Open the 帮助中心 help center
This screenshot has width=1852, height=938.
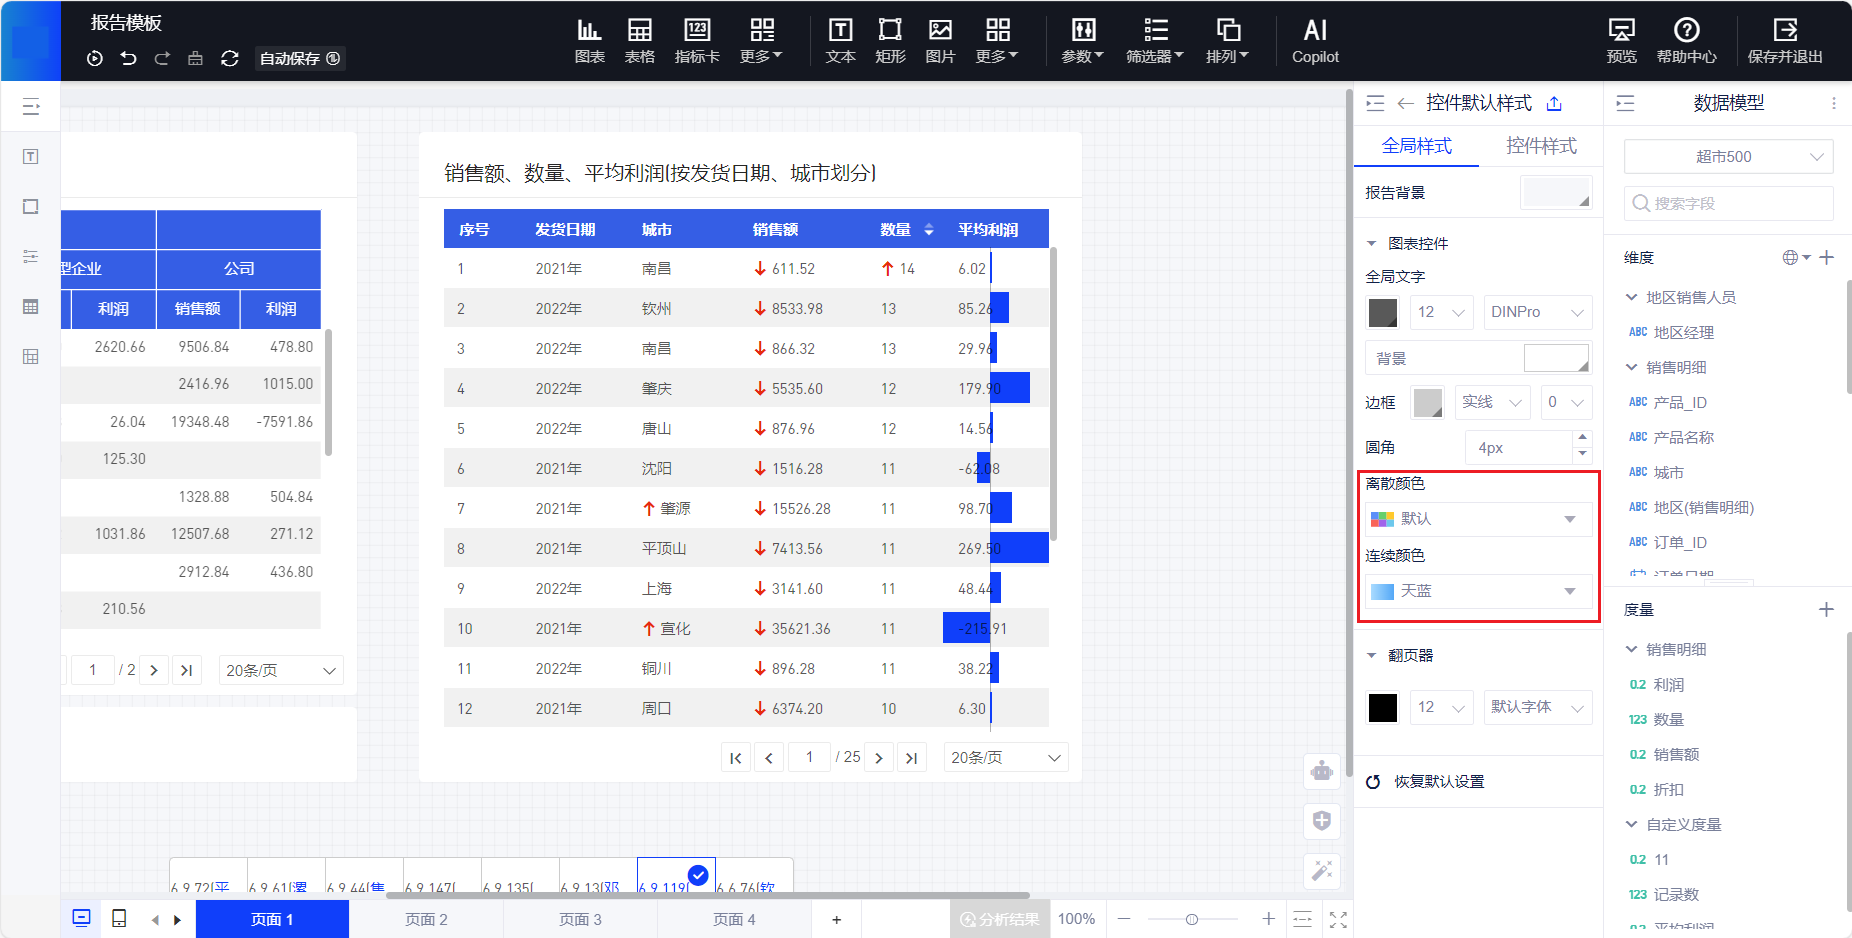pyautogui.click(x=1686, y=41)
